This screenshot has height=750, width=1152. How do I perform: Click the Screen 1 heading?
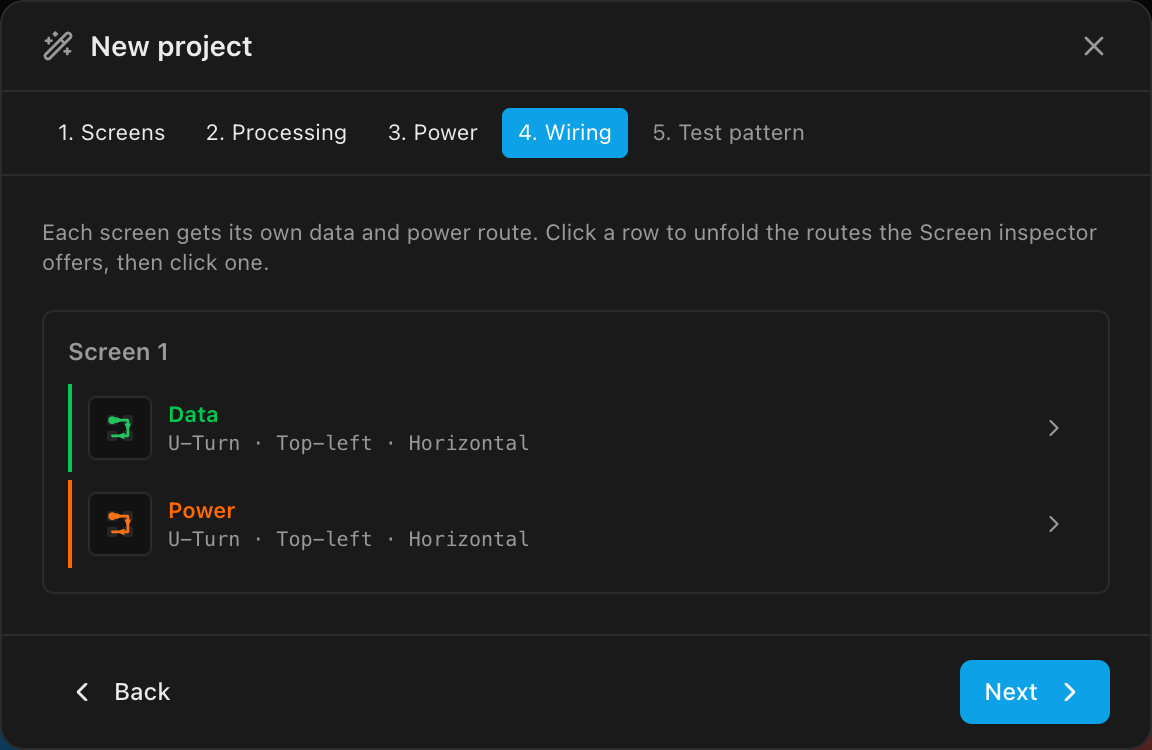[x=118, y=352]
